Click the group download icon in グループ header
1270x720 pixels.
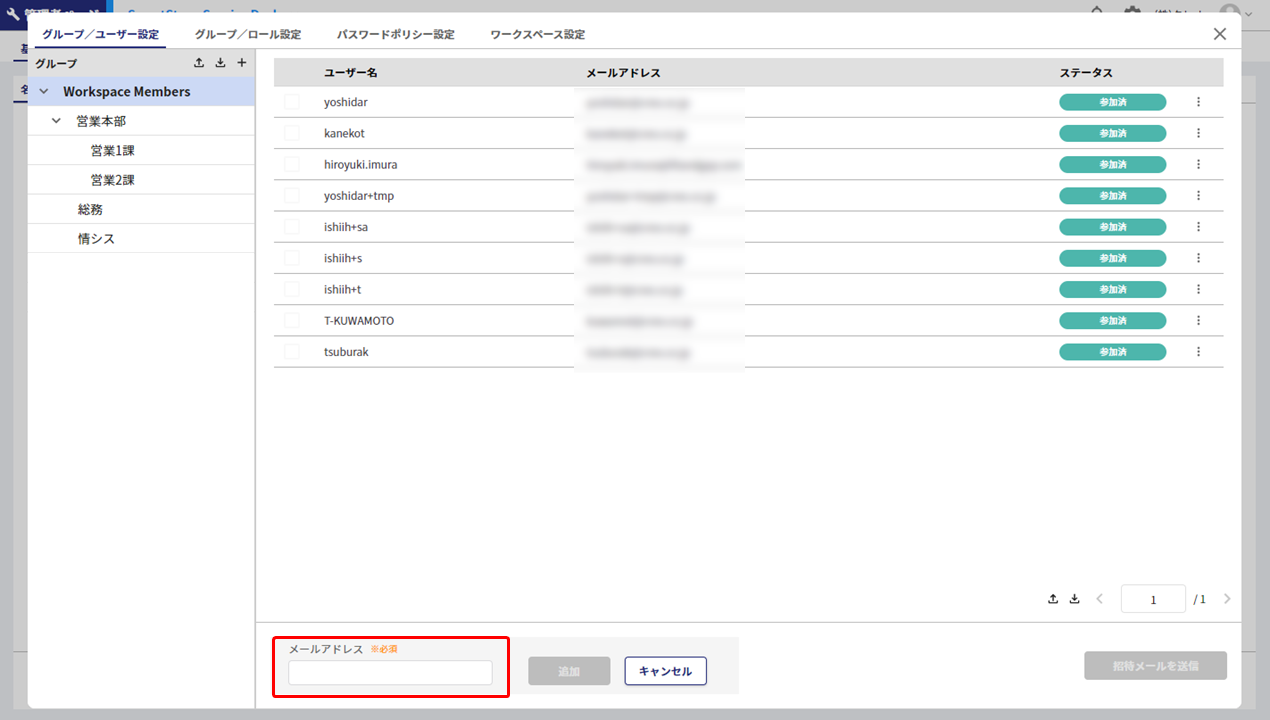pyautogui.click(x=220, y=63)
